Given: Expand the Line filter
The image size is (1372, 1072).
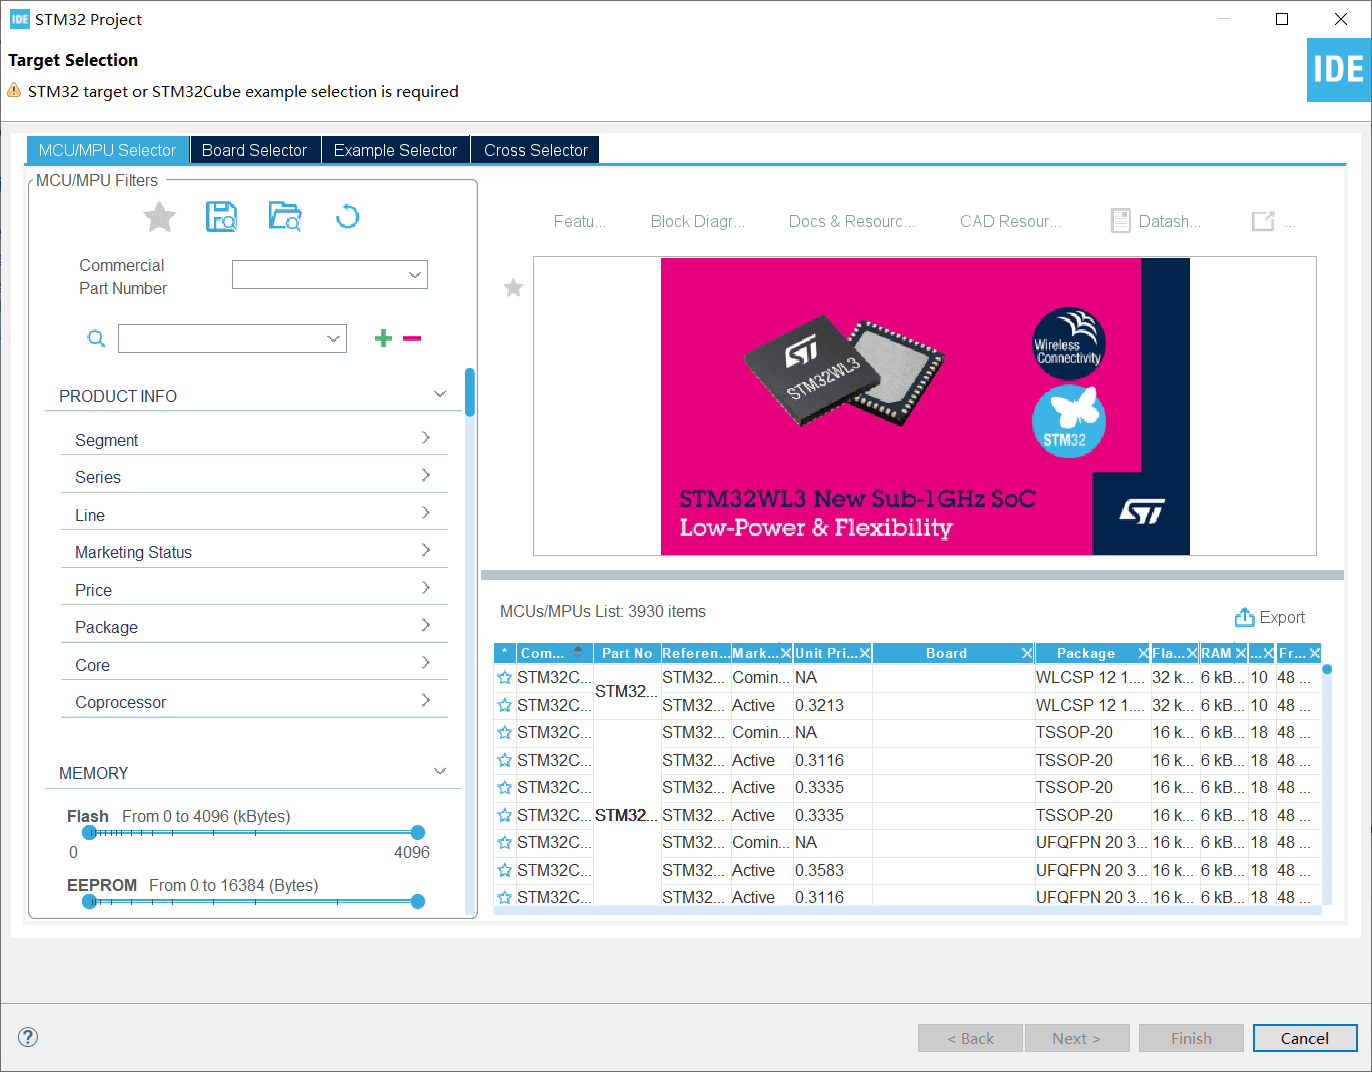Looking at the screenshot, I should click(426, 513).
